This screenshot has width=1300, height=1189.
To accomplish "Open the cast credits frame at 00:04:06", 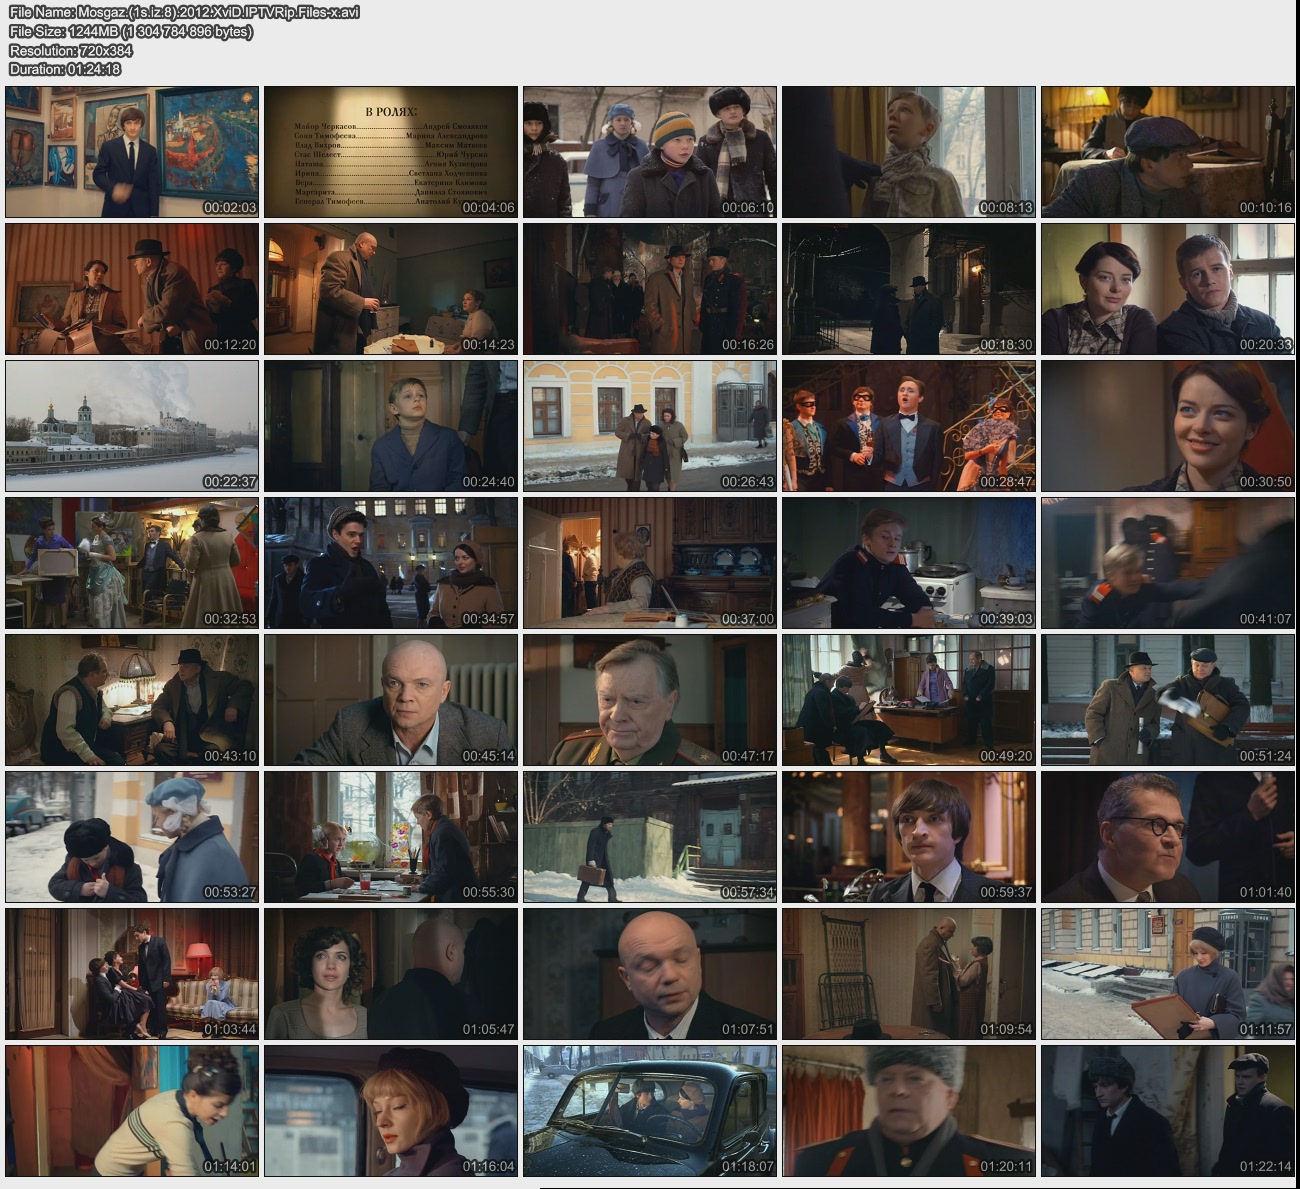I will tap(391, 152).
